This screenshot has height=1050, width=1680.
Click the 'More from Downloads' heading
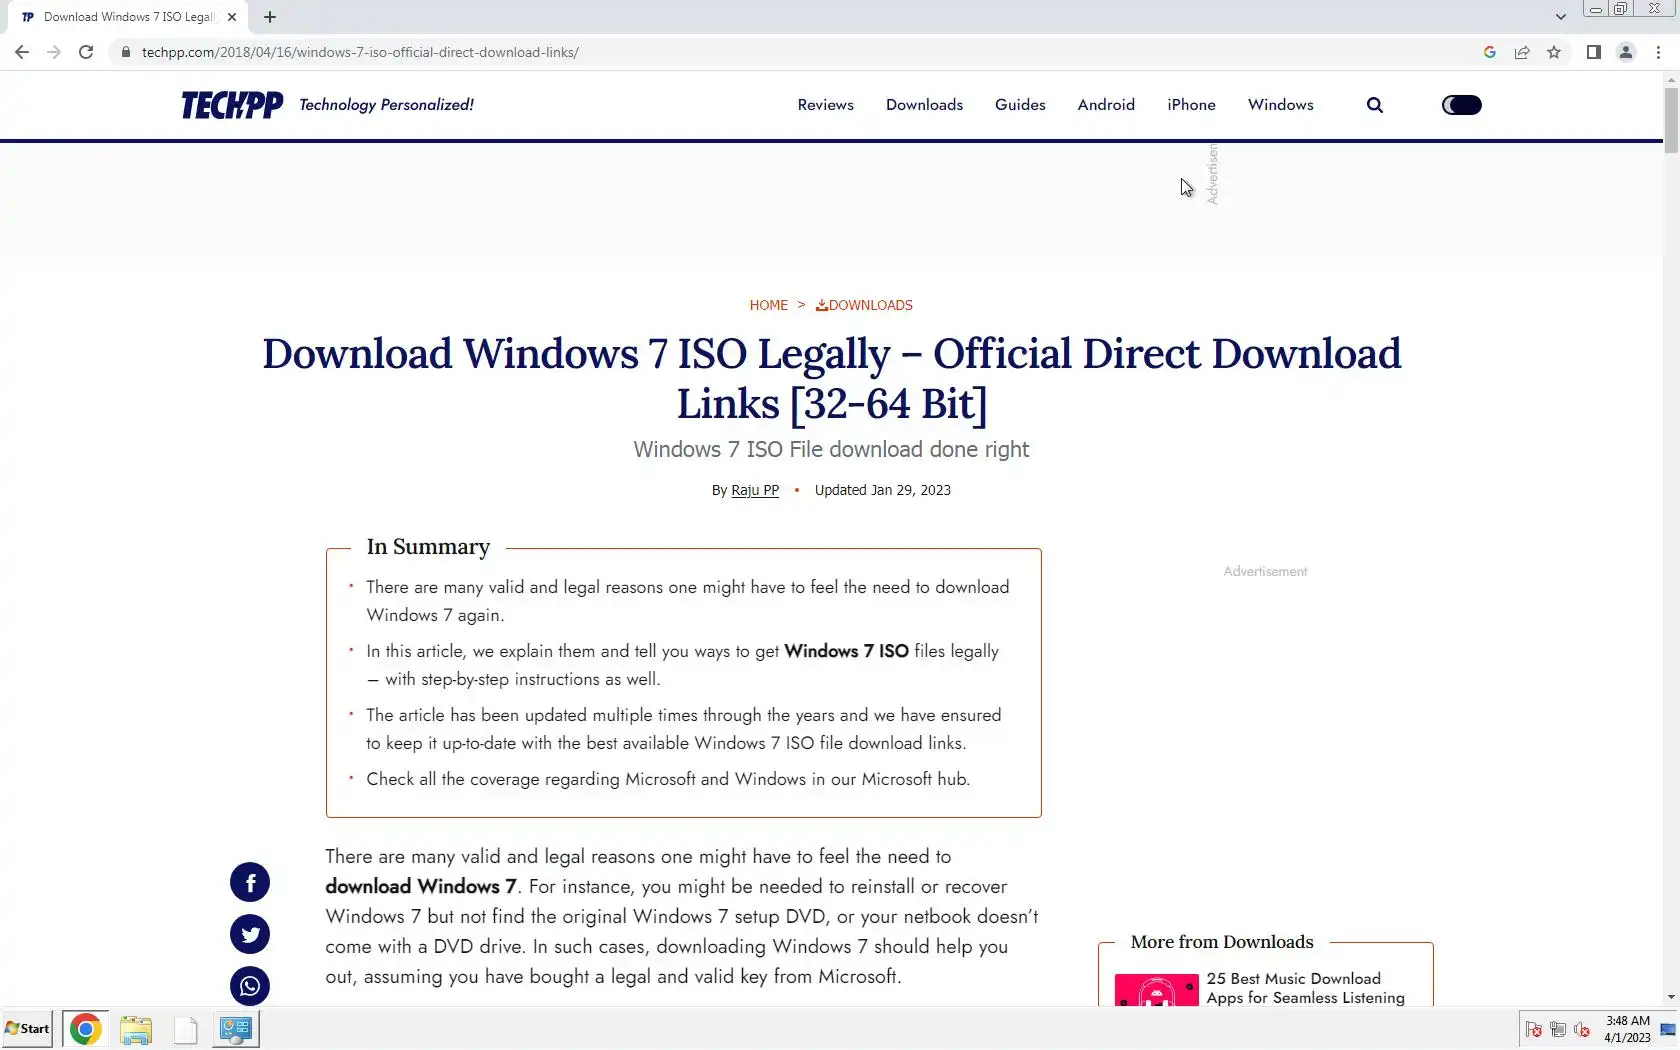[x=1222, y=942]
